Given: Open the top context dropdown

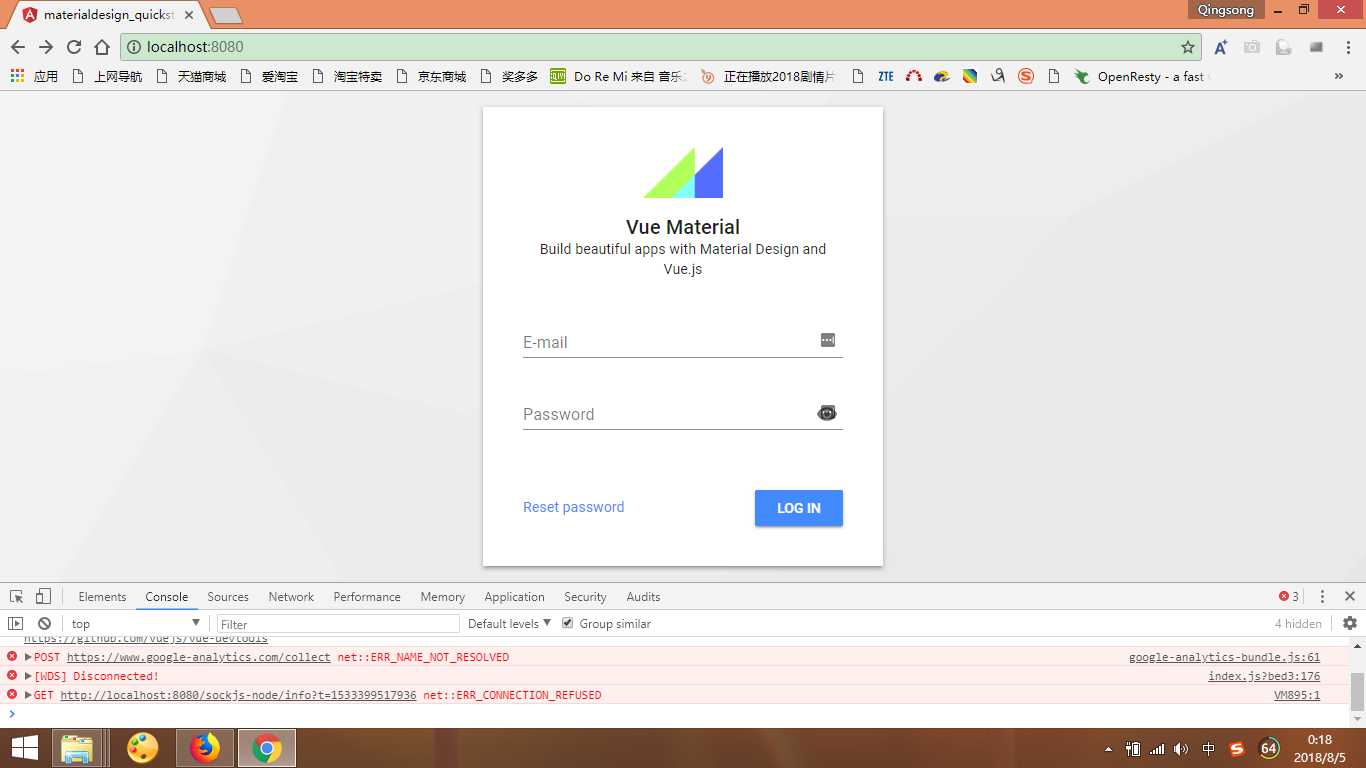Looking at the screenshot, I should coord(135,623).
